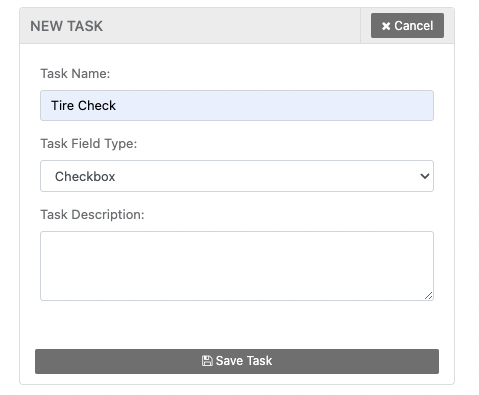Click the Save Task button
The height and width of the screenshot is (395, 479).
237,361
